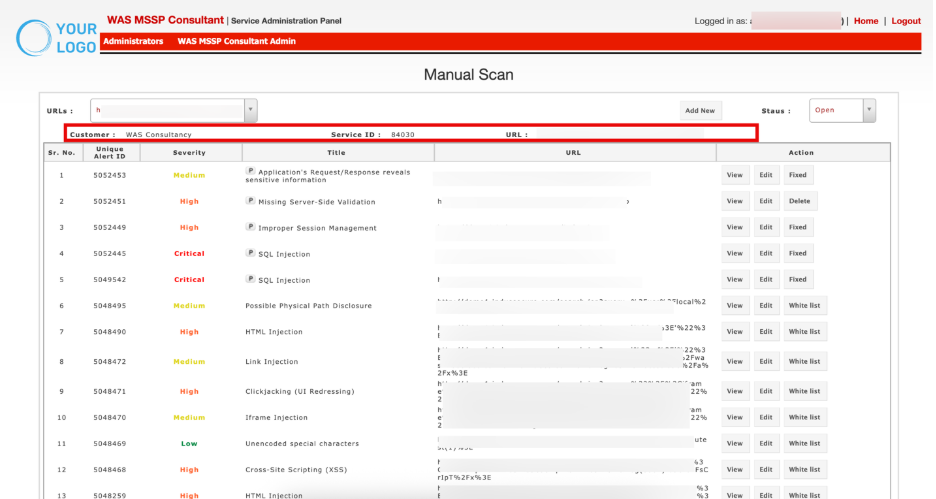View the Link Injection alert

pyautogui.click(x=734, y=362)
